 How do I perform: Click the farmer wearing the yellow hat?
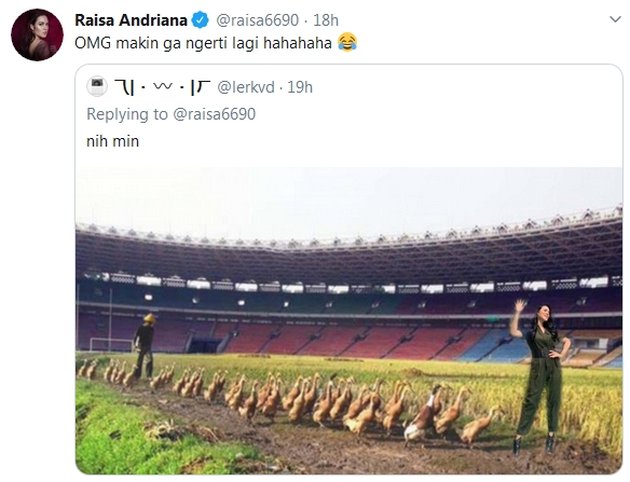pos(144,346)
